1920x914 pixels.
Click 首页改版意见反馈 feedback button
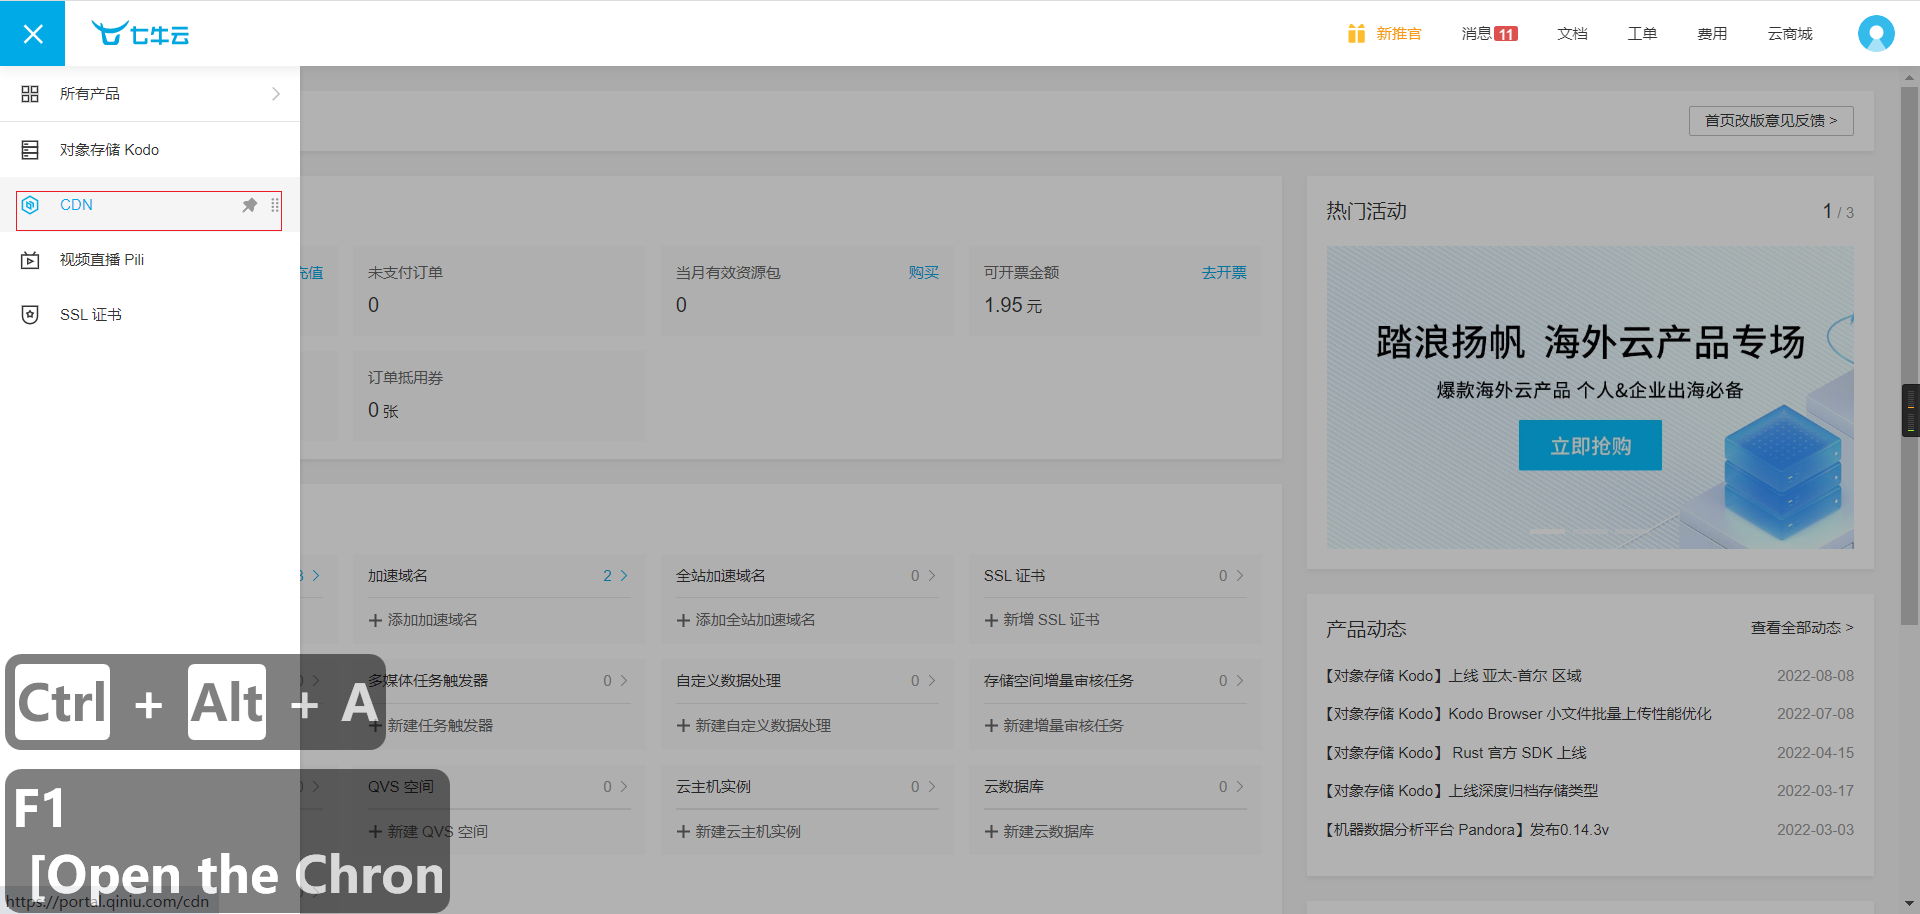(x=1771, y=121)
